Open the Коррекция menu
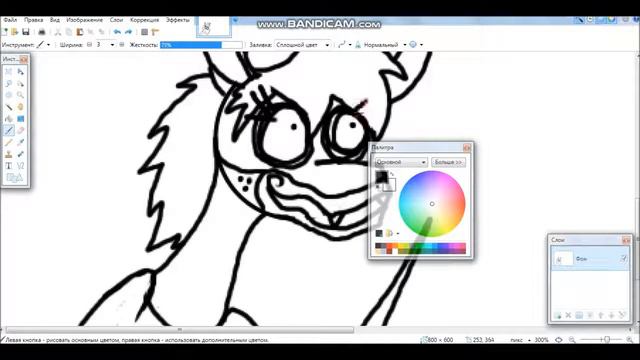 (x=144, y=20)
